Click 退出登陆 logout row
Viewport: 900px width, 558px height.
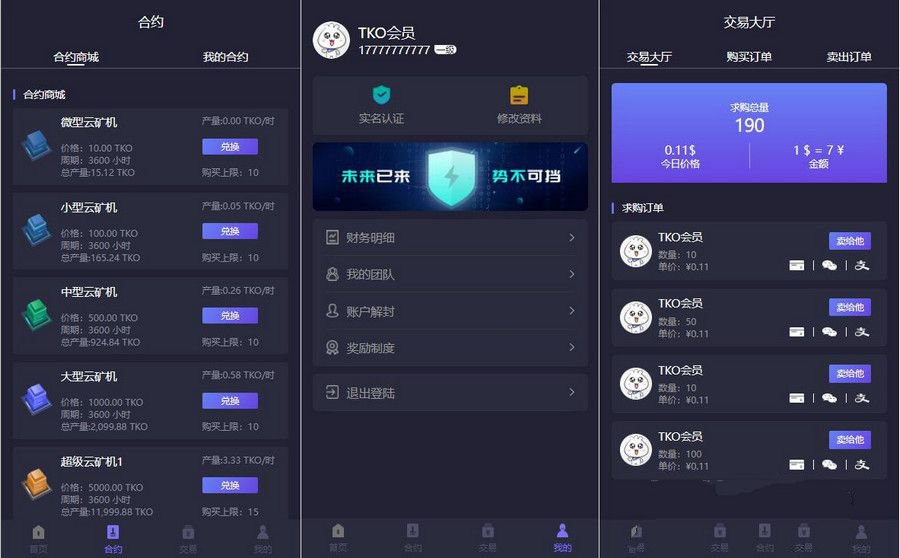coord(451,392)
